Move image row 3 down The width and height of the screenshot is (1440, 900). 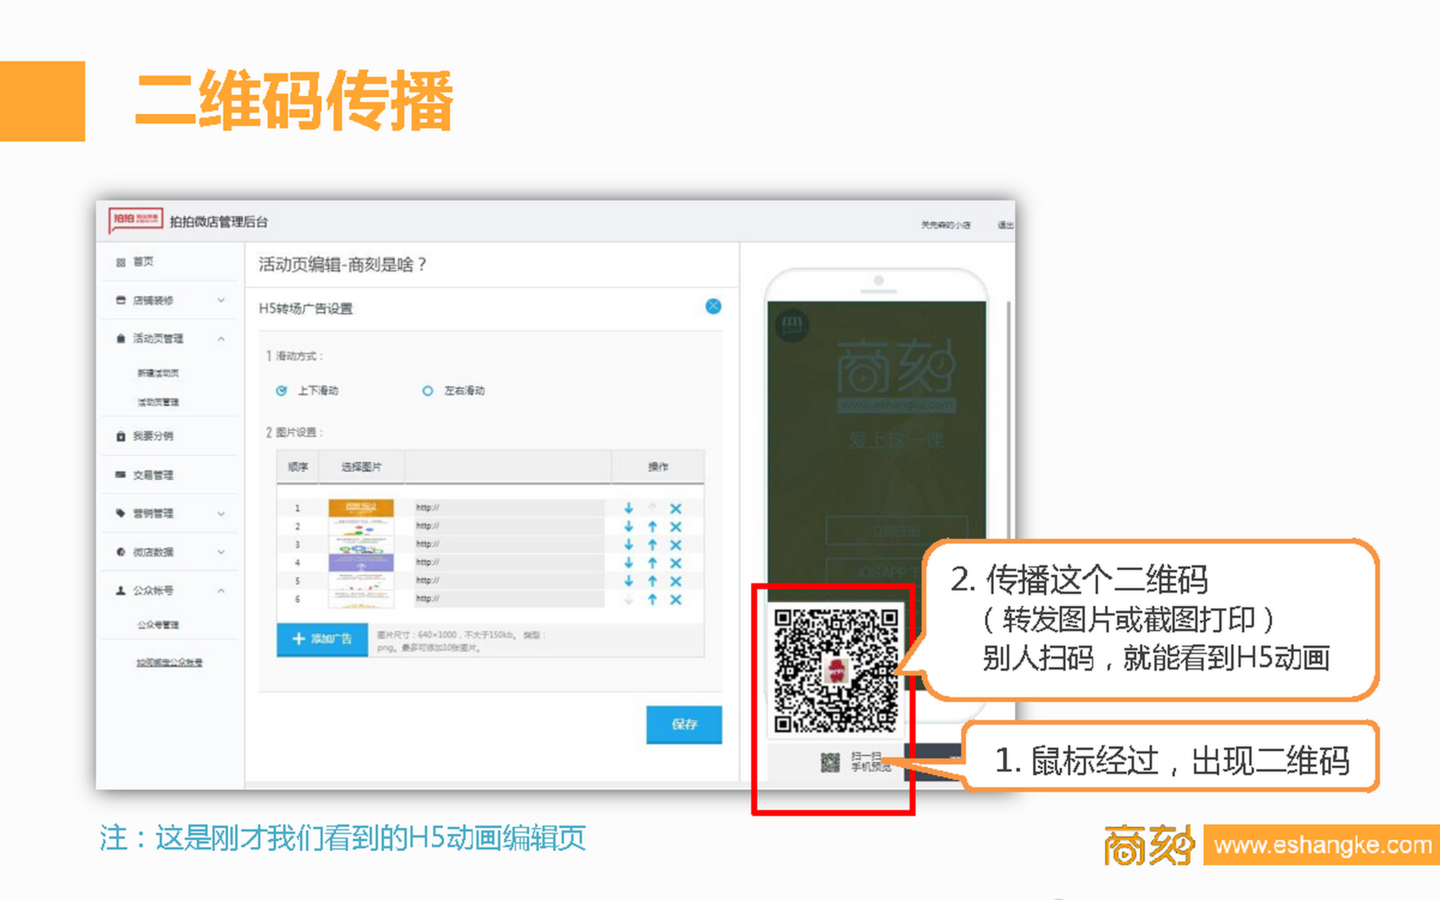click(629, 544)
